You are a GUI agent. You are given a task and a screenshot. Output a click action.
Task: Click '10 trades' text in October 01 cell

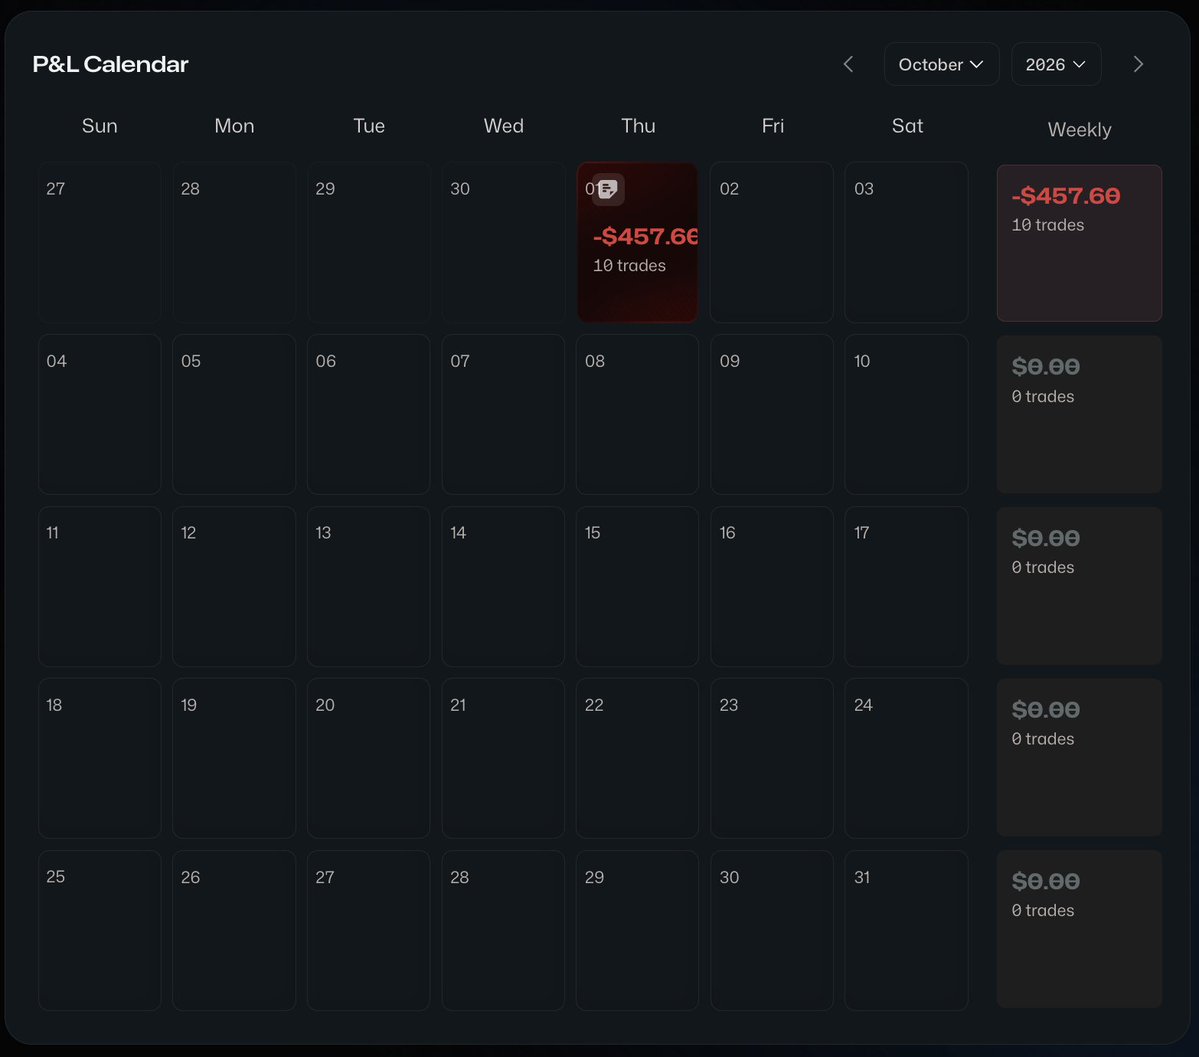click(629, 265)
